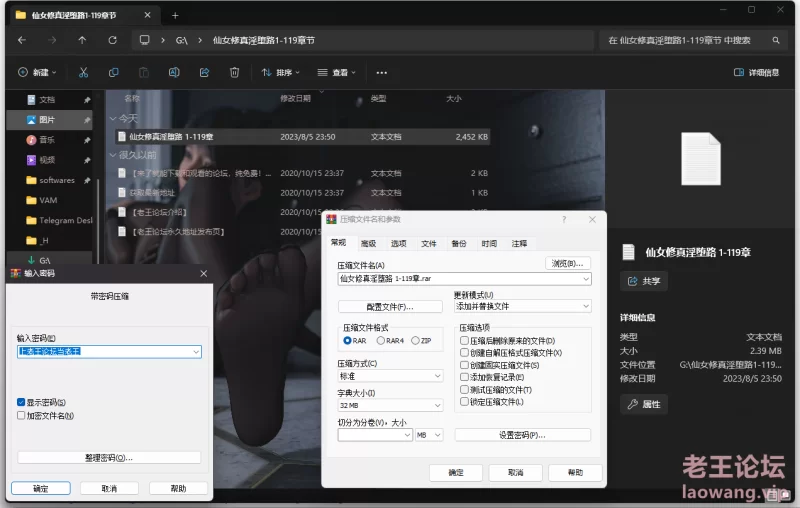
Task: Open the three-dots more options menu
Action: coord(382,72)
